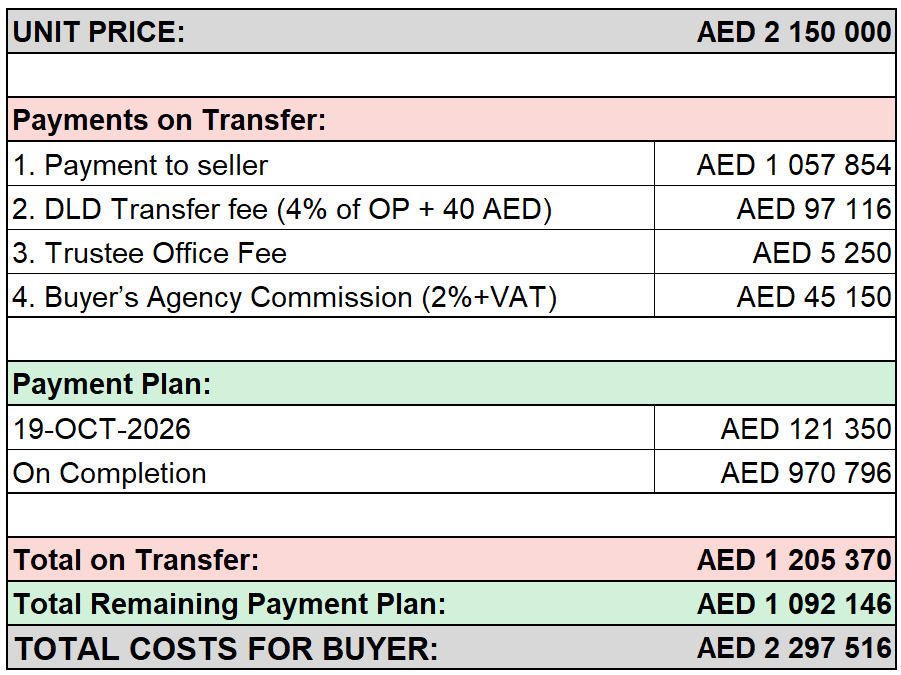Select the 19-OCT-2026 date cell
Screen dimensions: 901x675
(331, 428)
